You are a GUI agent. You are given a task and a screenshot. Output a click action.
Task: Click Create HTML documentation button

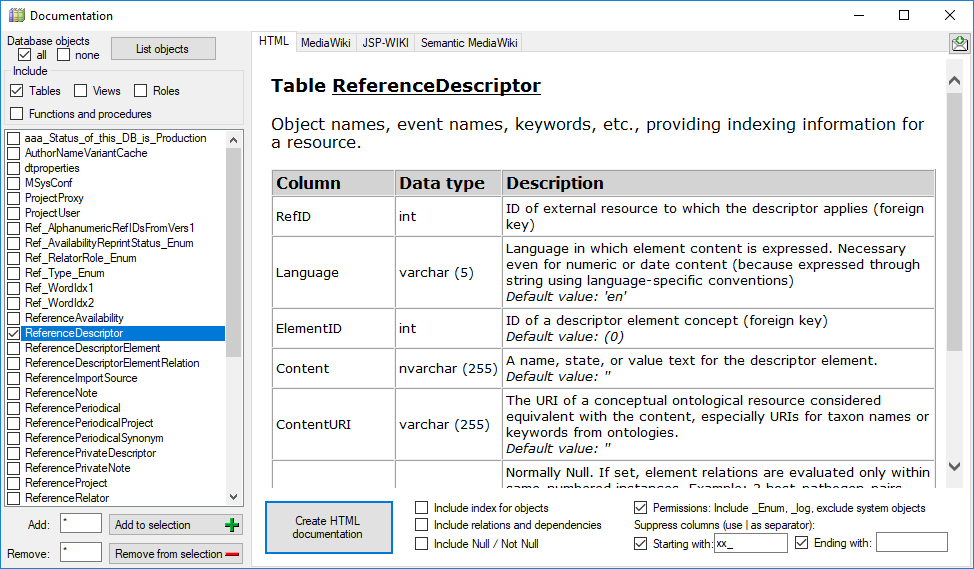point(329,527)
